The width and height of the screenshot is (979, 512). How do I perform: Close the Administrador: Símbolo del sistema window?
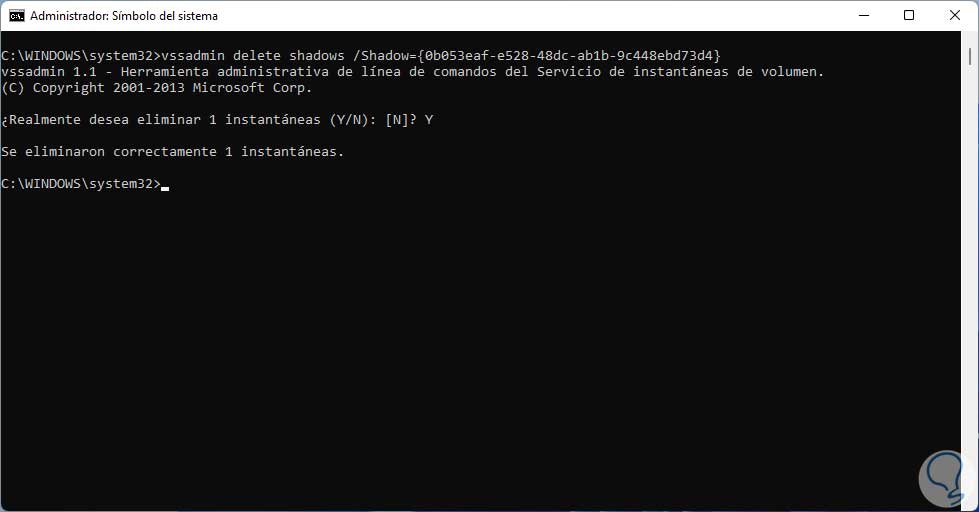coord(955,16)
